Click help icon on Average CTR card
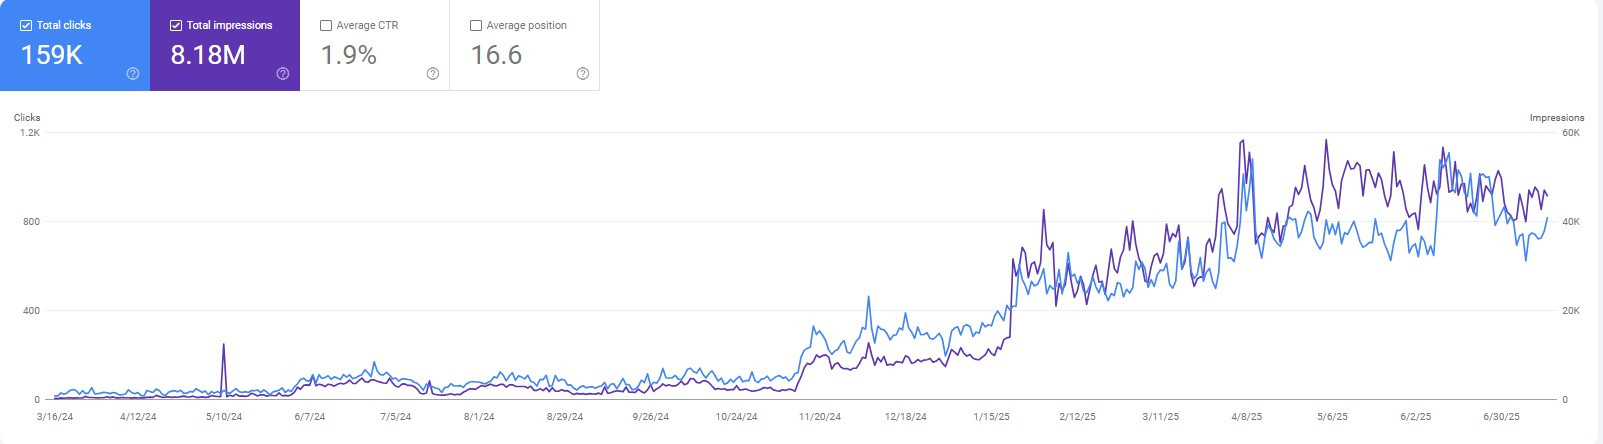 click(x=433, y=73)
